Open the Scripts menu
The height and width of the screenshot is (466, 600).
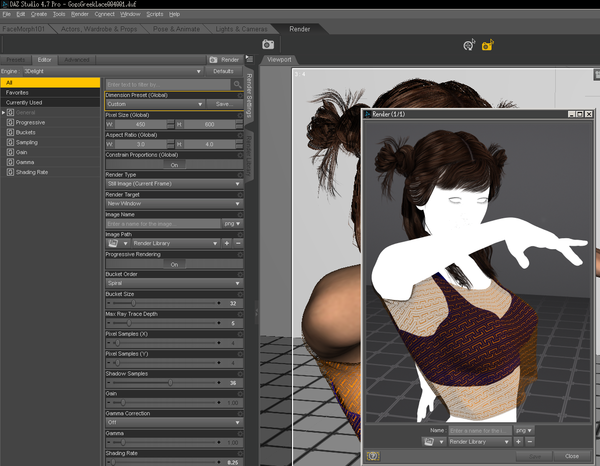155,14
